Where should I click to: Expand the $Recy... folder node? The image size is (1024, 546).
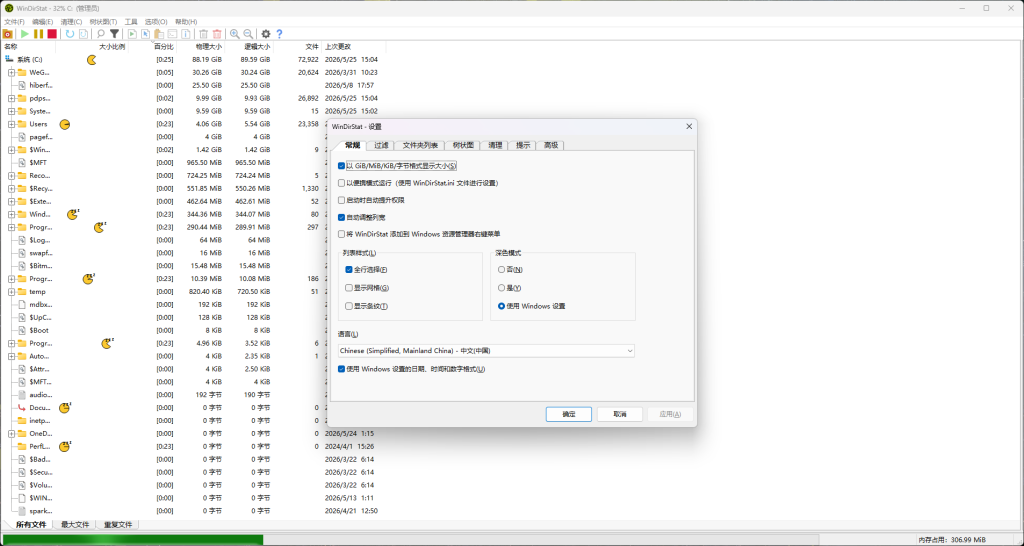tap(12, 189)
